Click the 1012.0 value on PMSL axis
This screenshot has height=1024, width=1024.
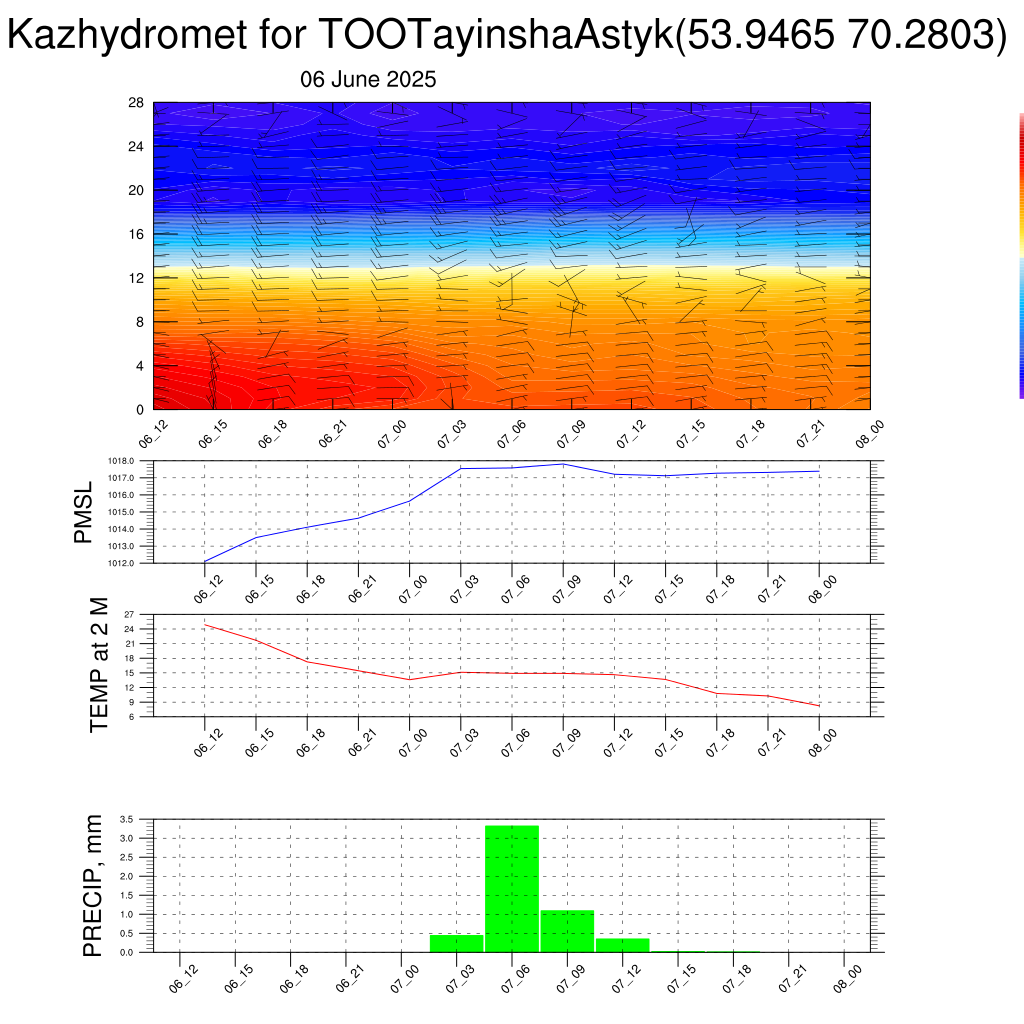(x=121, y=563)
